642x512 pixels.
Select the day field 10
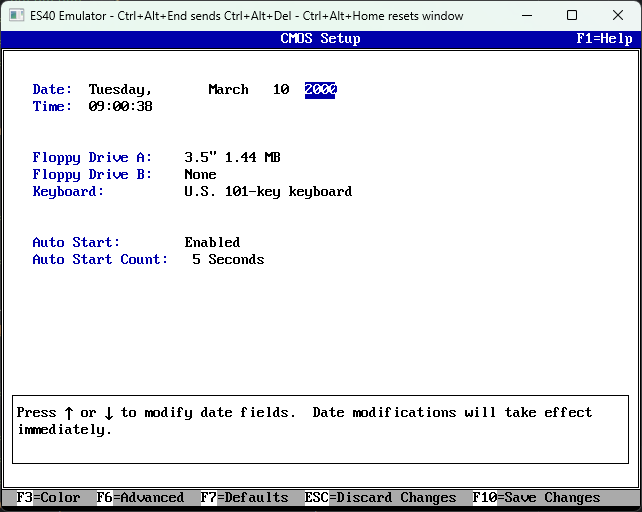pos(281,89)
